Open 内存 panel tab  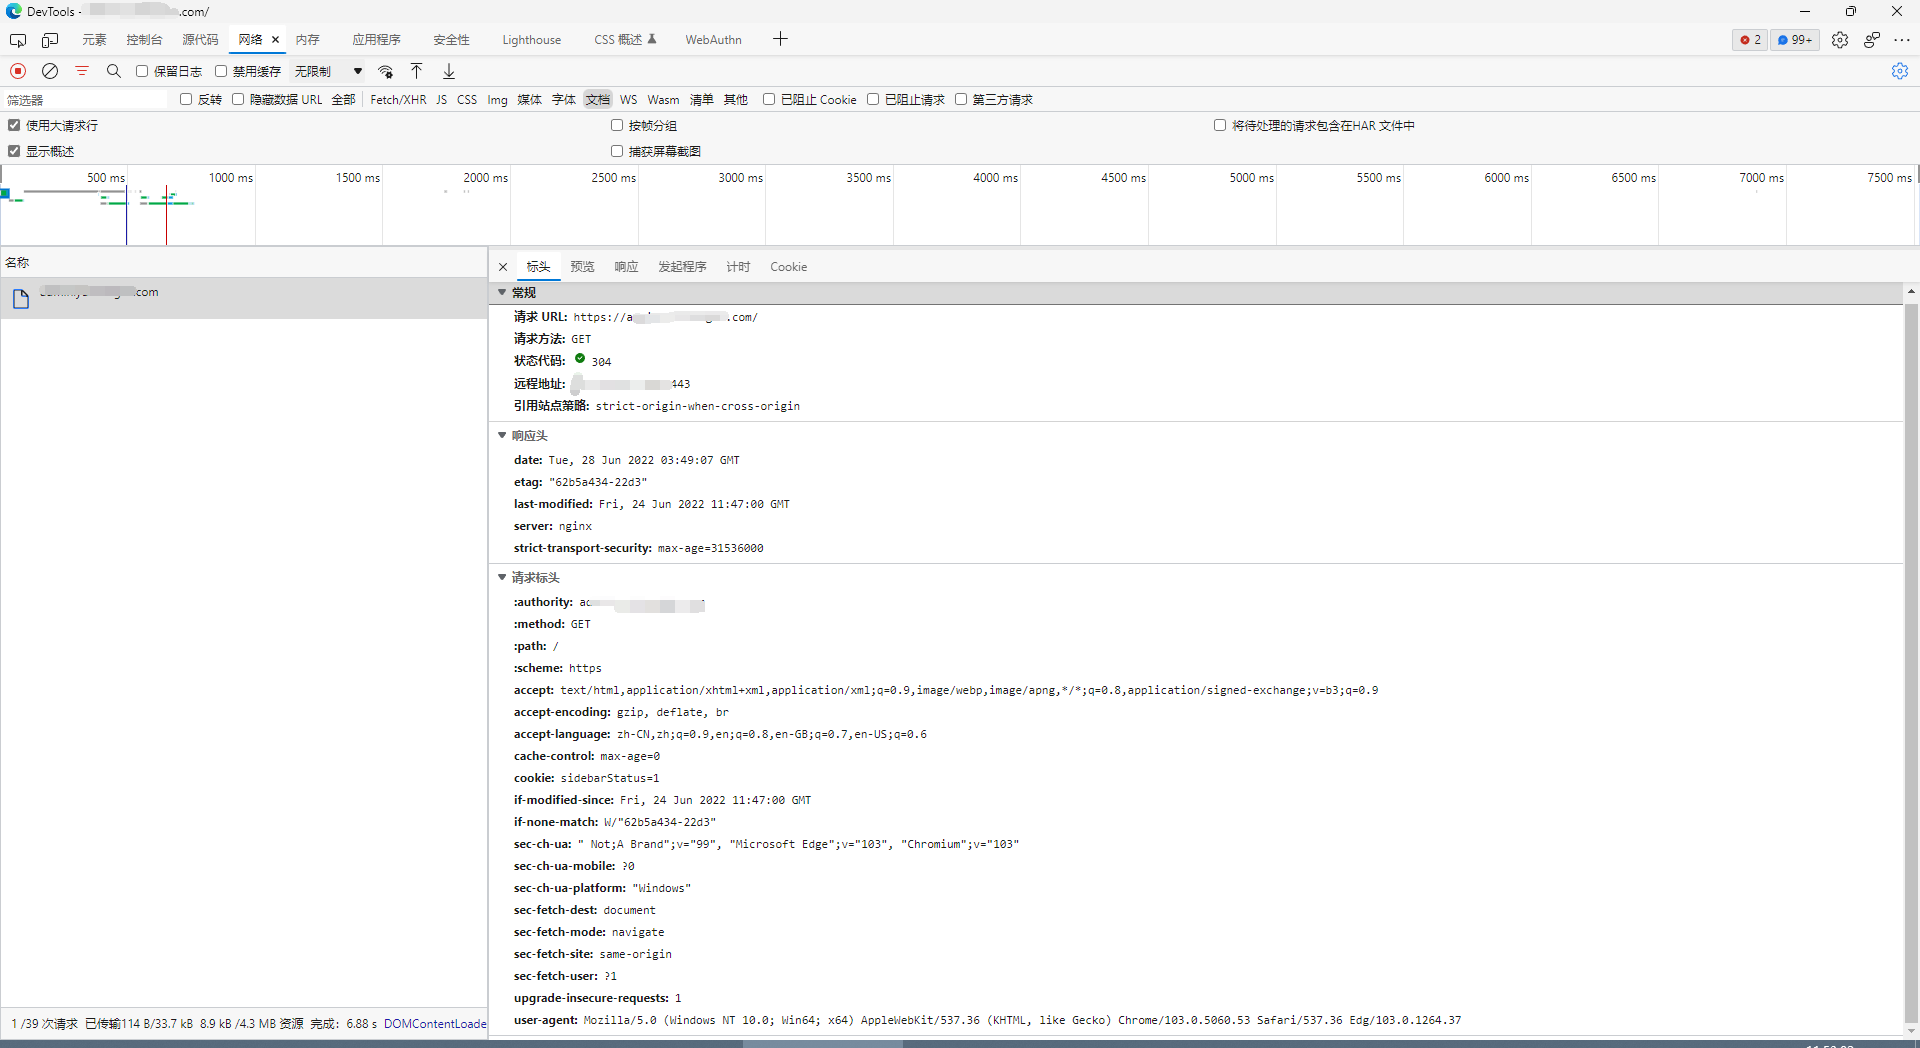point(307,40)
